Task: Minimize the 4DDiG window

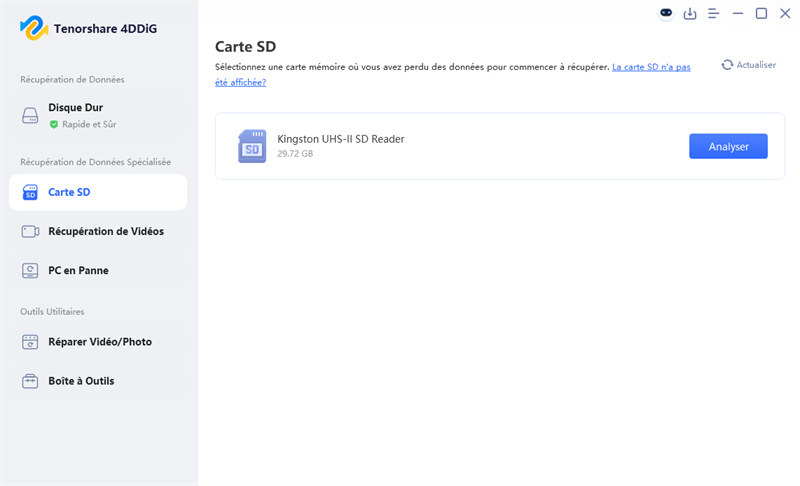Action: point(738,13)
